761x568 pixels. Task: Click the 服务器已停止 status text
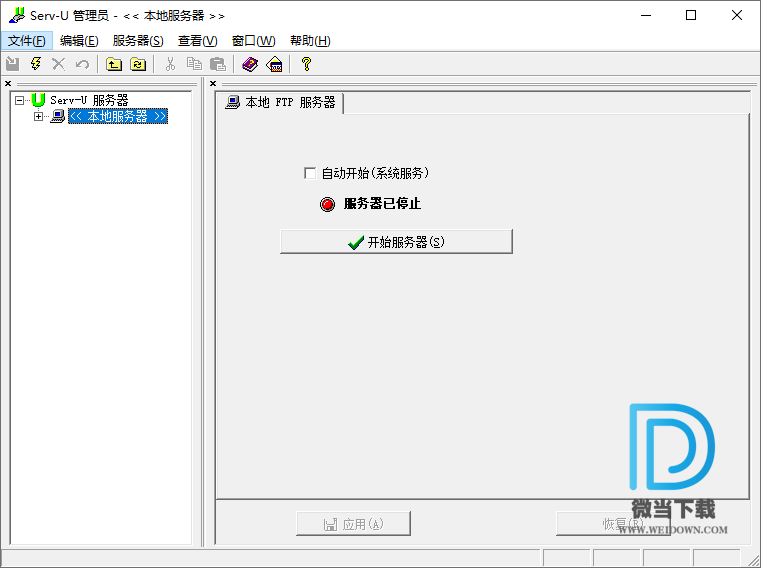pyautogui.click(x=382, y=204)
